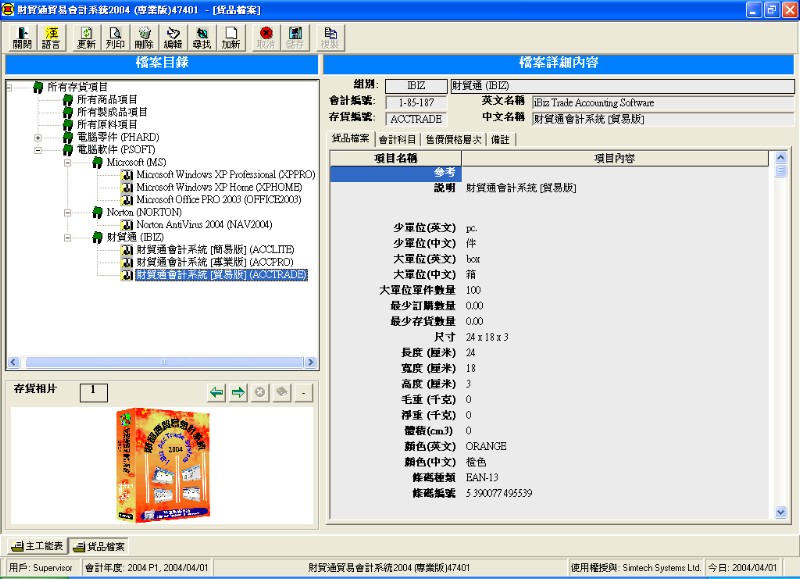Click the 列印 print toolbar icon
Image resolution: width=800 pixels, height=579 pixels.
coord(115,38)
